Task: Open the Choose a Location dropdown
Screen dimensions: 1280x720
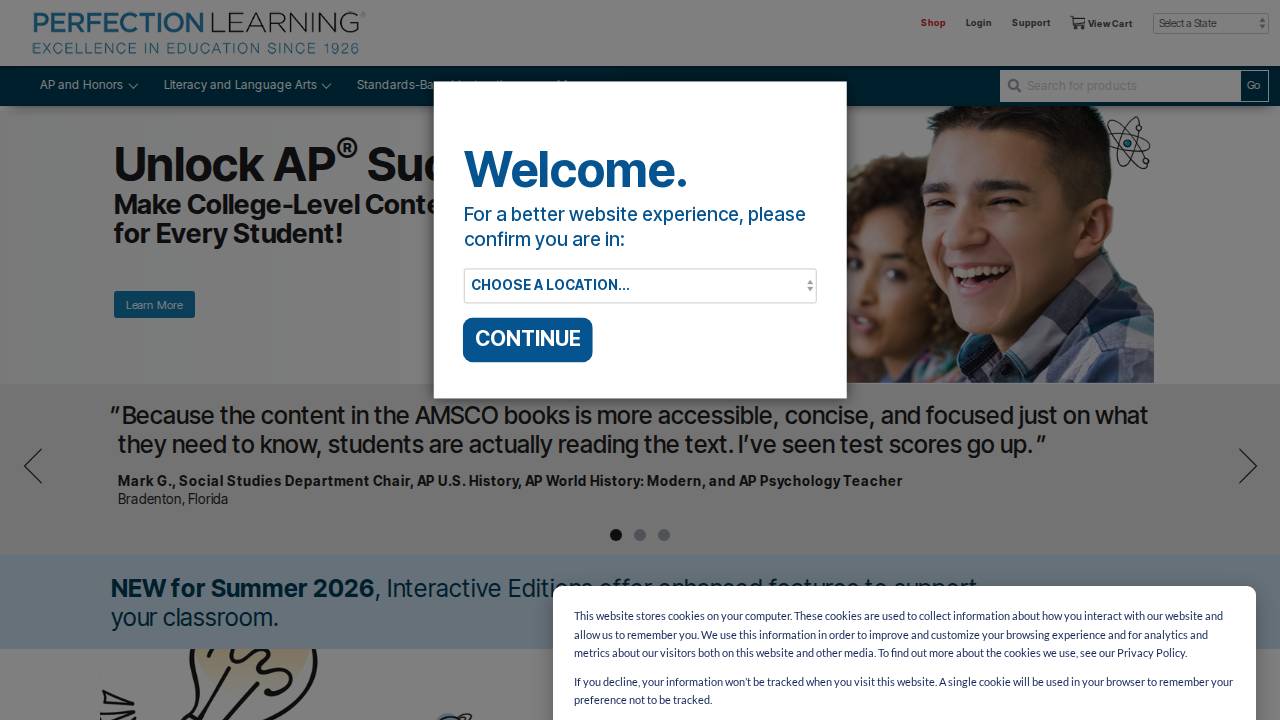Action: click(x=640, y=286)
